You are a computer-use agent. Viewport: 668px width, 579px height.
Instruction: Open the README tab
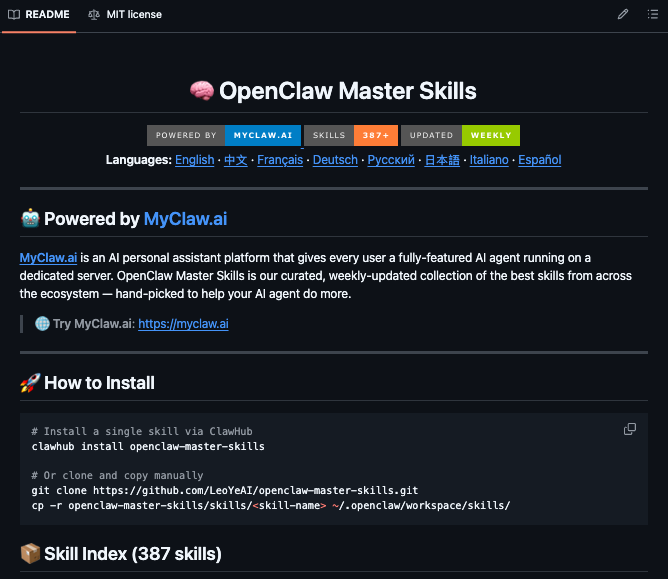click(x=39, y=14)
